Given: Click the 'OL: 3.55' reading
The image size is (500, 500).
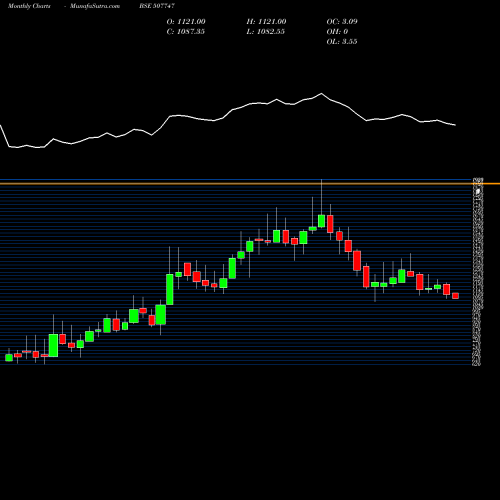Looking at the screenshot, I should point(342,42).
